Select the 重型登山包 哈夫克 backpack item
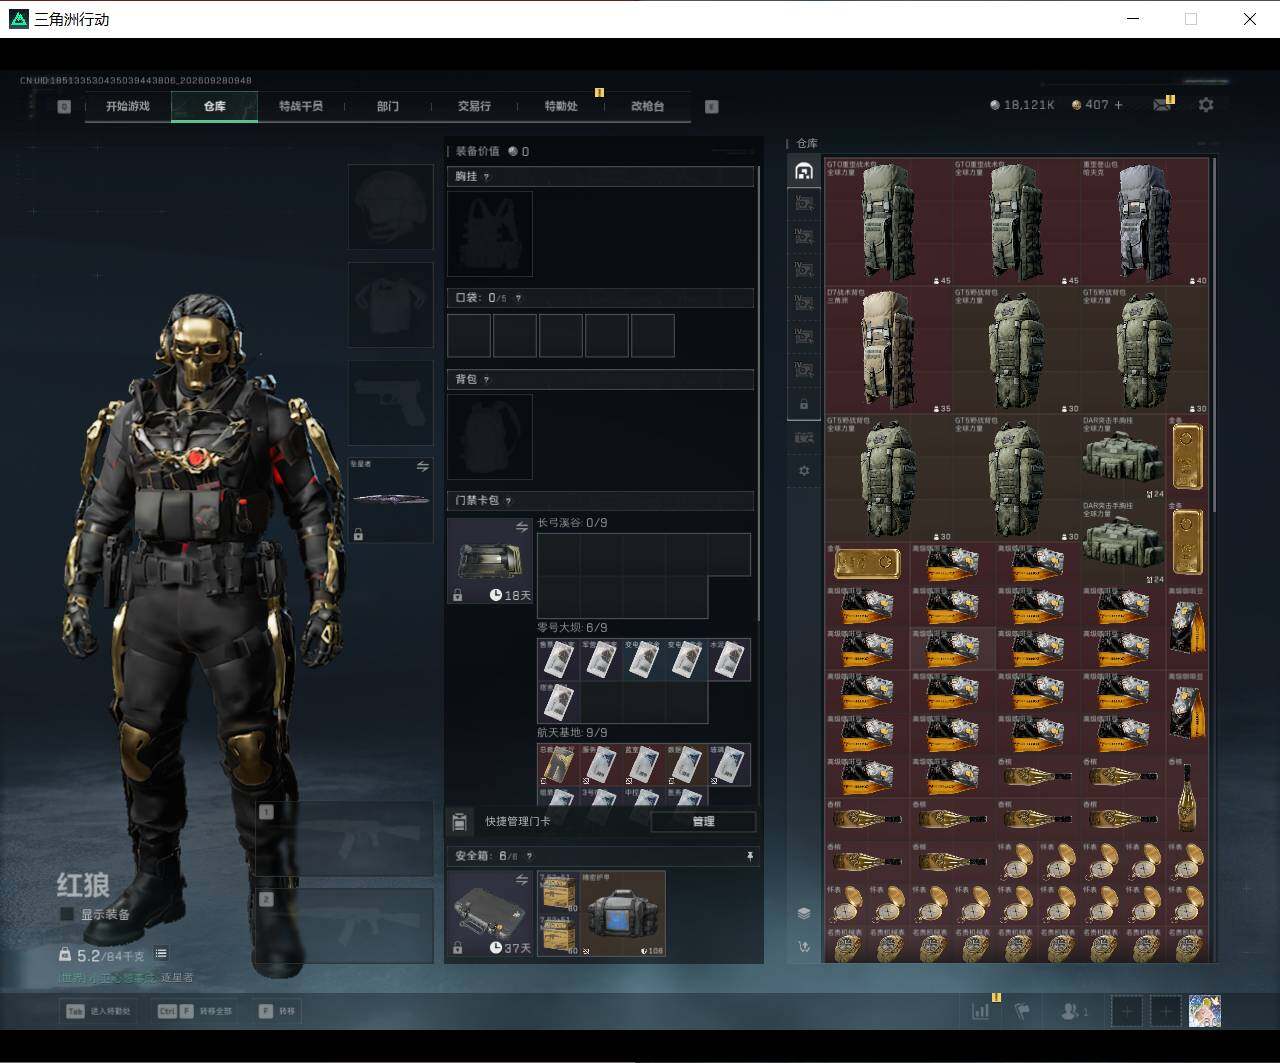The height and width of the screenshot is (1063, 1280). click(x=1145, y=222)
